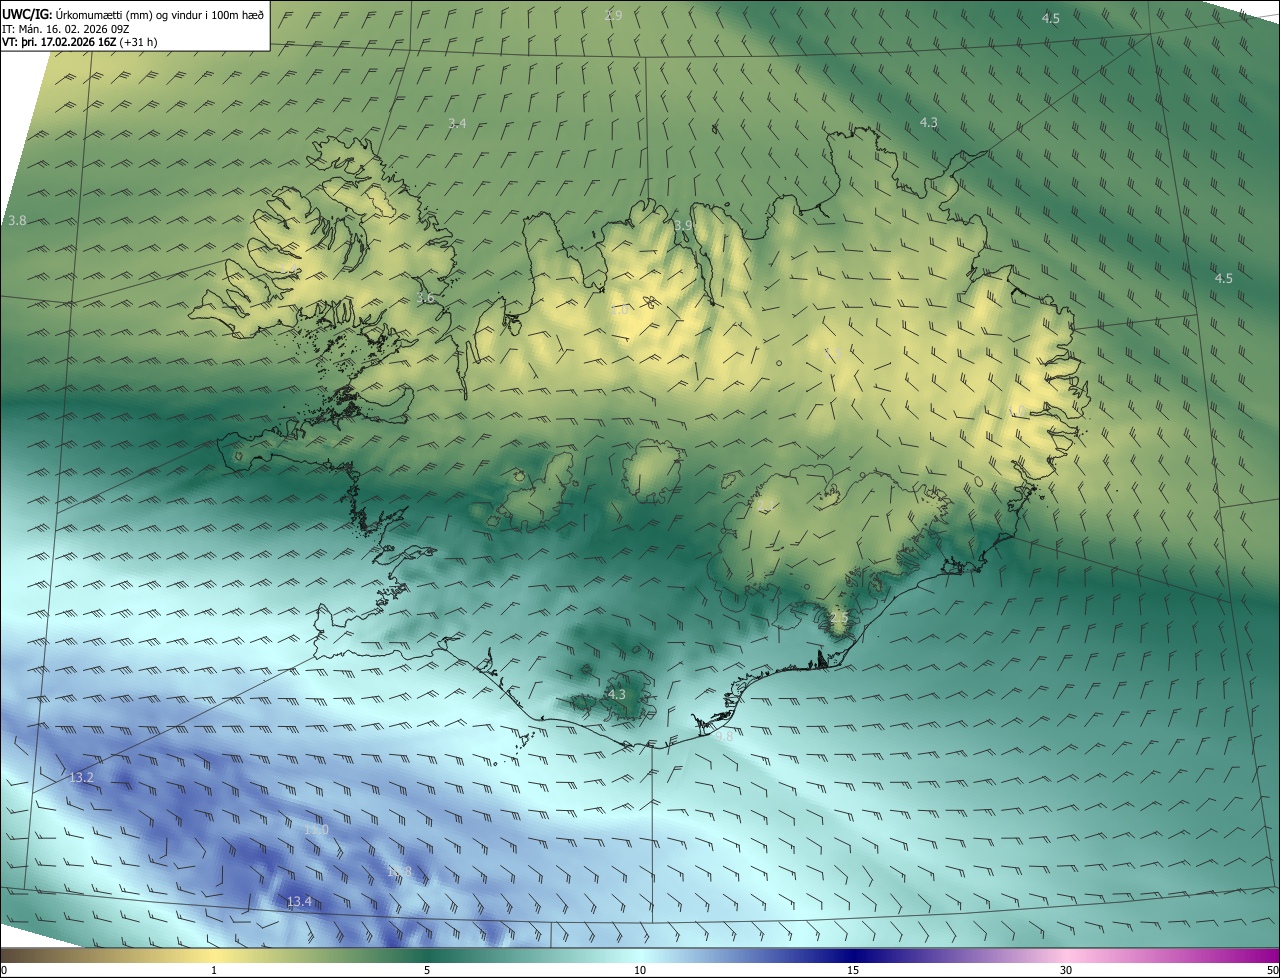Click the 5 tick on the color scale
This screenshot has width=1280, height=978.
[x=427, y=970]
